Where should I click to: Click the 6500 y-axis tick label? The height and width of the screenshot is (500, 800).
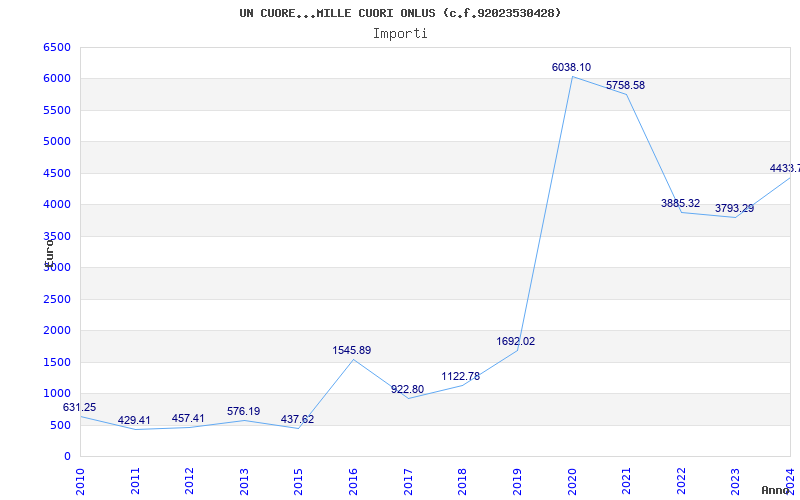(57, 47)
